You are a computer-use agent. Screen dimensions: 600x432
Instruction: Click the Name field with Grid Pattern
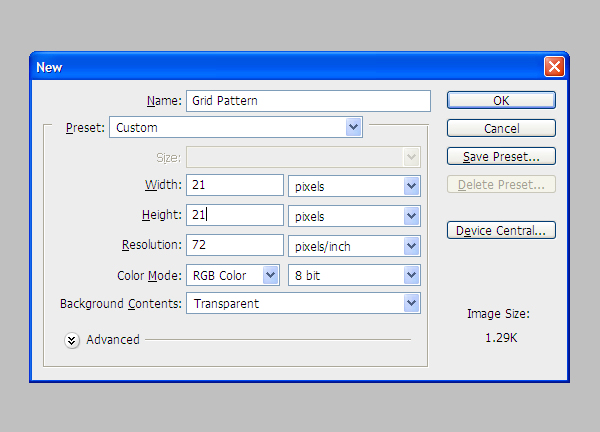(x=308, y=101)
